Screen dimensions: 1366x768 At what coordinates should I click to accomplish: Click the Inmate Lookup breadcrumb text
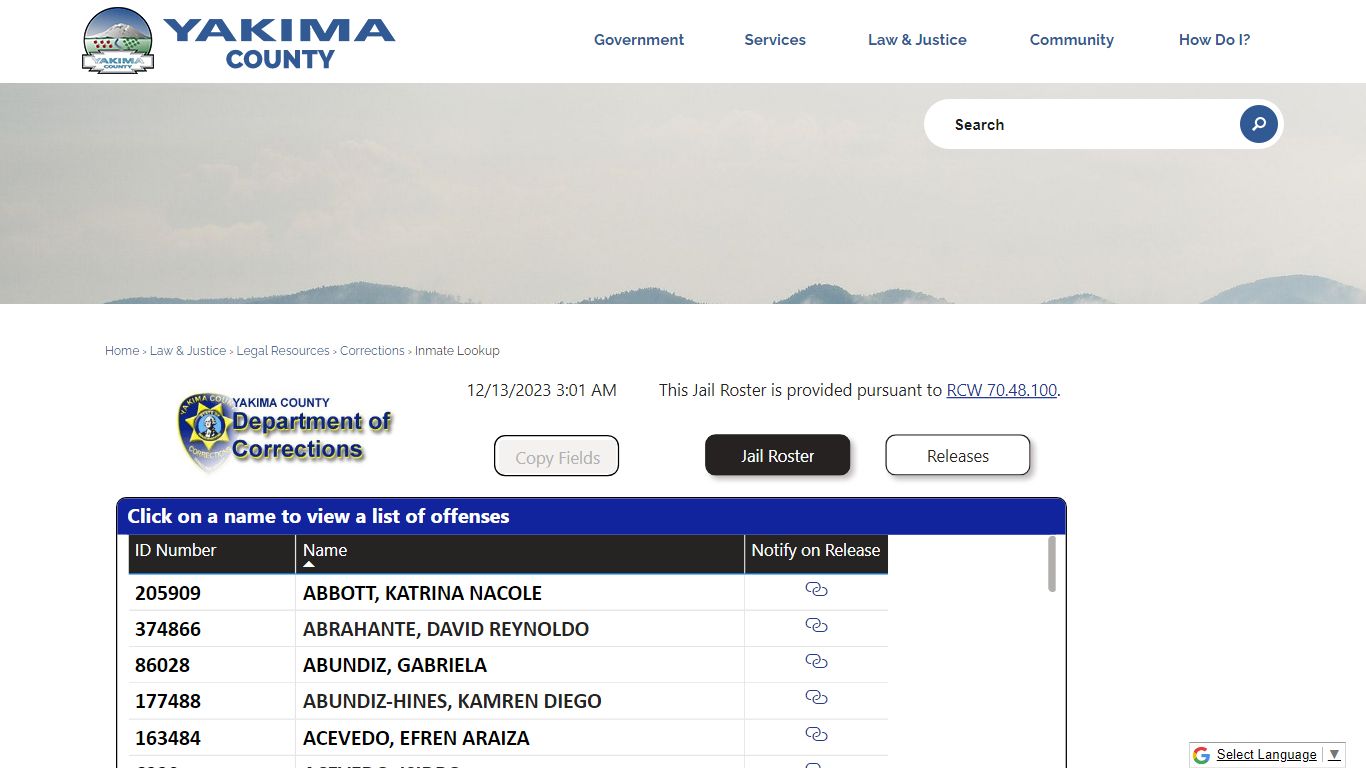tap(457, 351)
